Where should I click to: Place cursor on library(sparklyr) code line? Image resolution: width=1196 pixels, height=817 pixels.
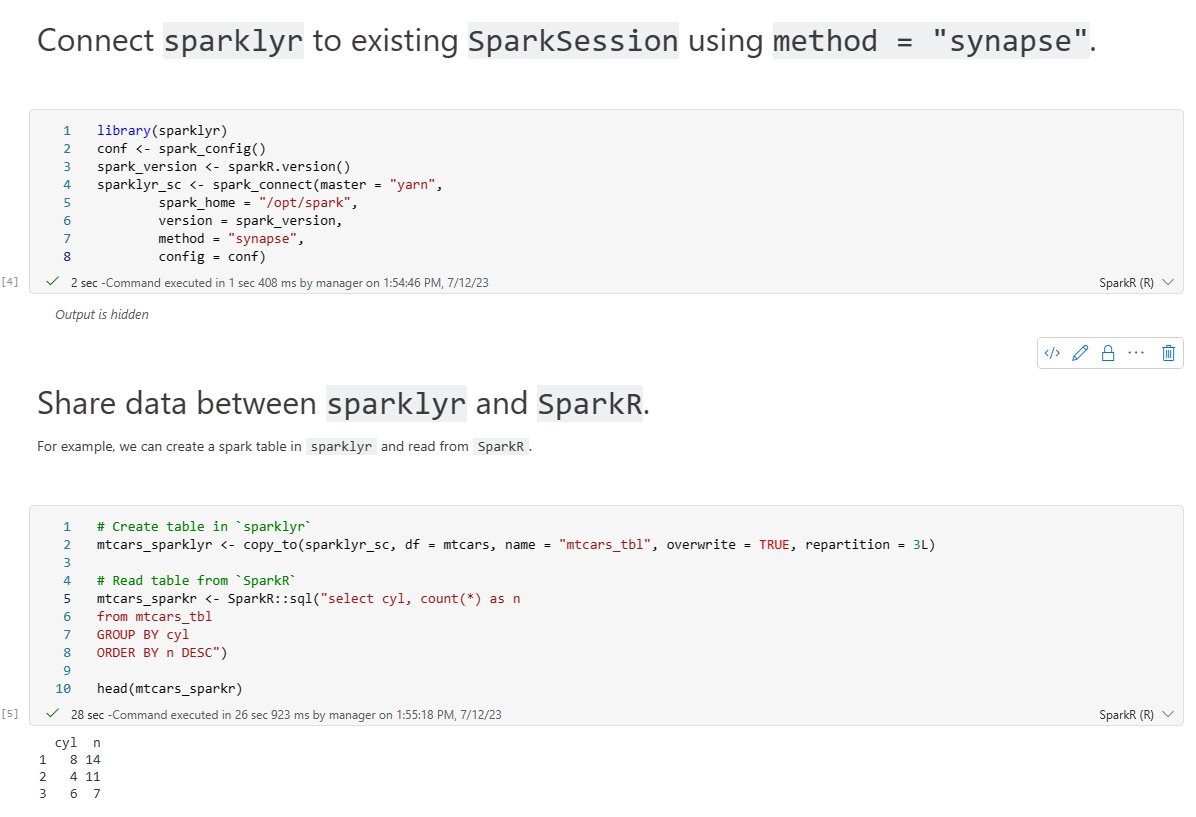pos(162,130)
